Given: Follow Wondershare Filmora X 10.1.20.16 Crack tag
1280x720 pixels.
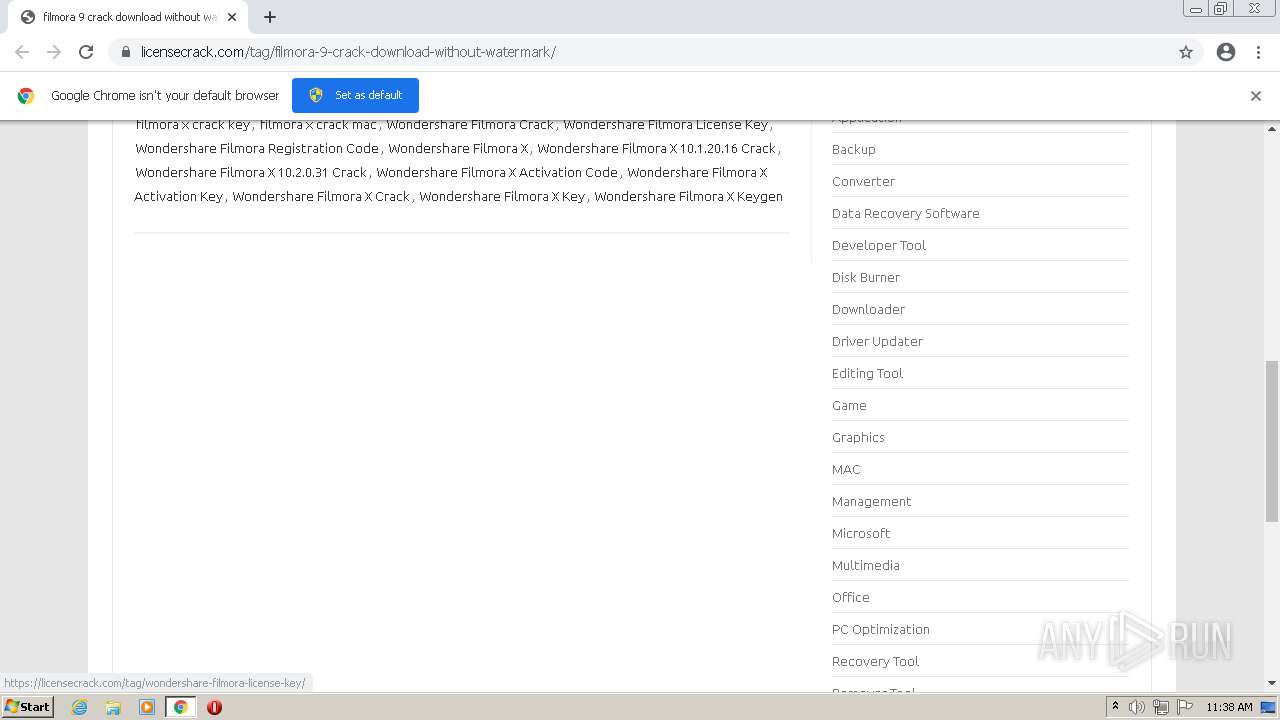Looking at the screenshot, I should tap(656, 148).
